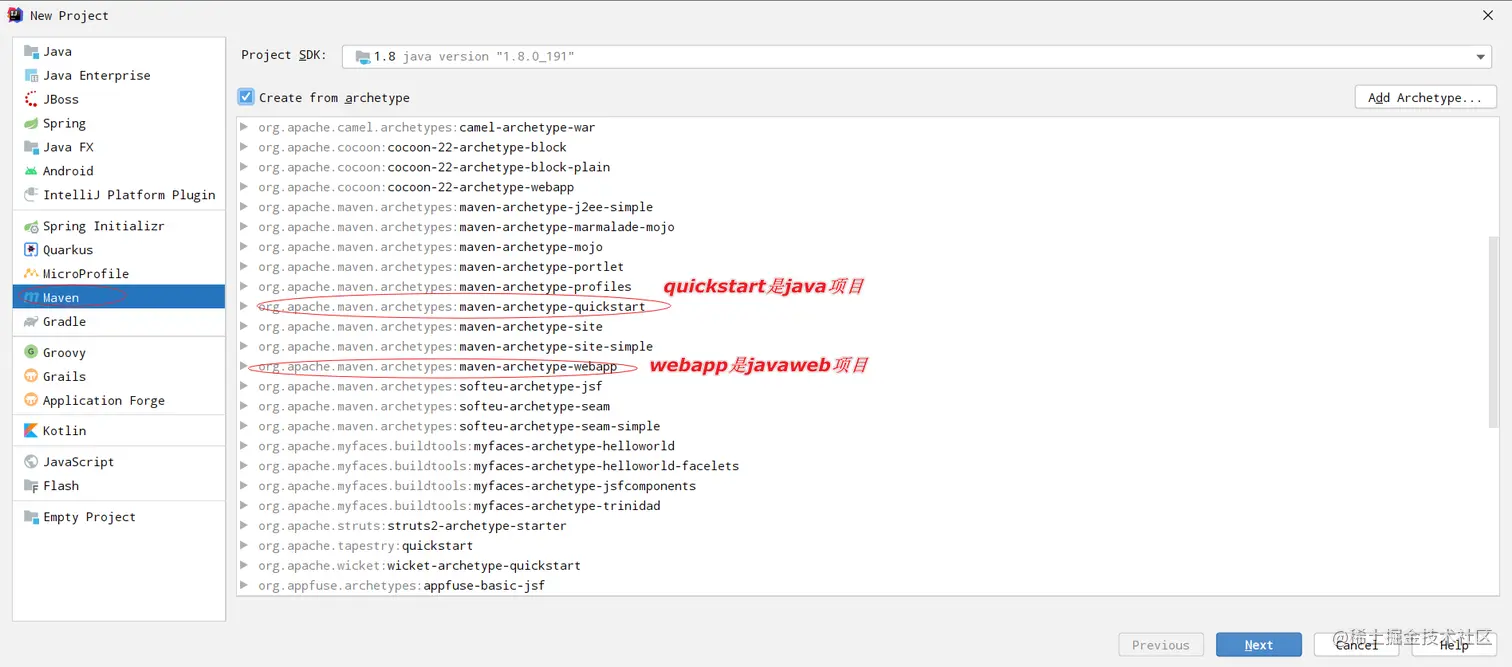Click the MicroProfile icon
This screenshot has width=1512, height=667.
coord(31,273)
